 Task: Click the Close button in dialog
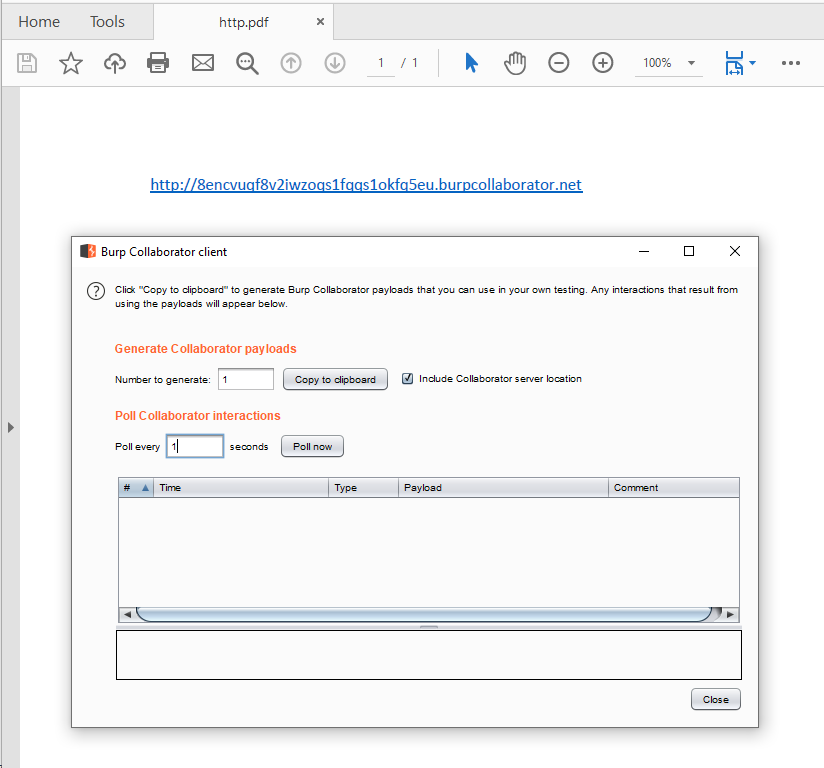(x=716, y=700)
